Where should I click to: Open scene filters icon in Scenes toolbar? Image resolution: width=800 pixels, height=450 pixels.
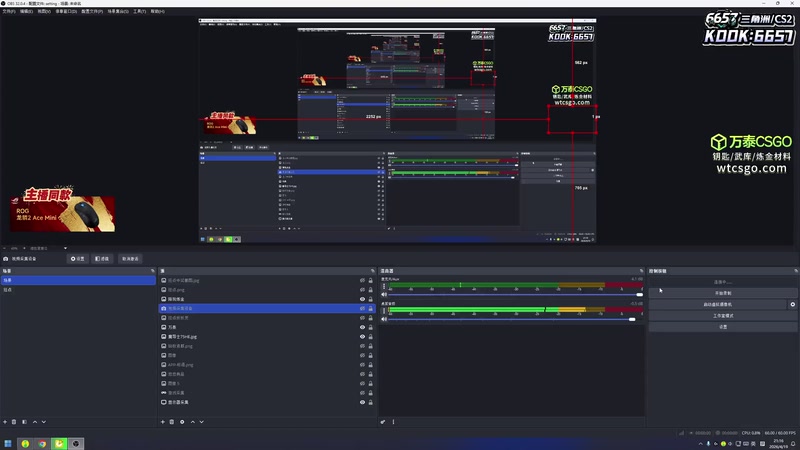point(24,422)
